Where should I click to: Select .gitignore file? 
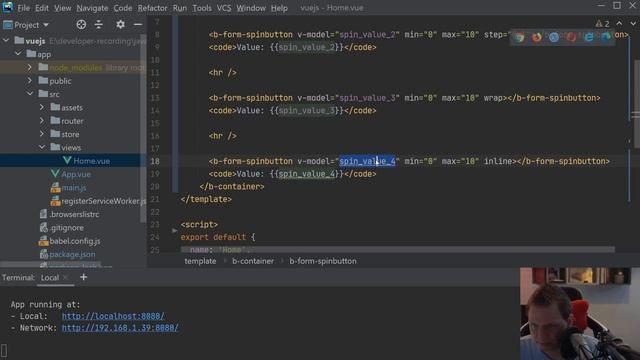pos(67,228)
